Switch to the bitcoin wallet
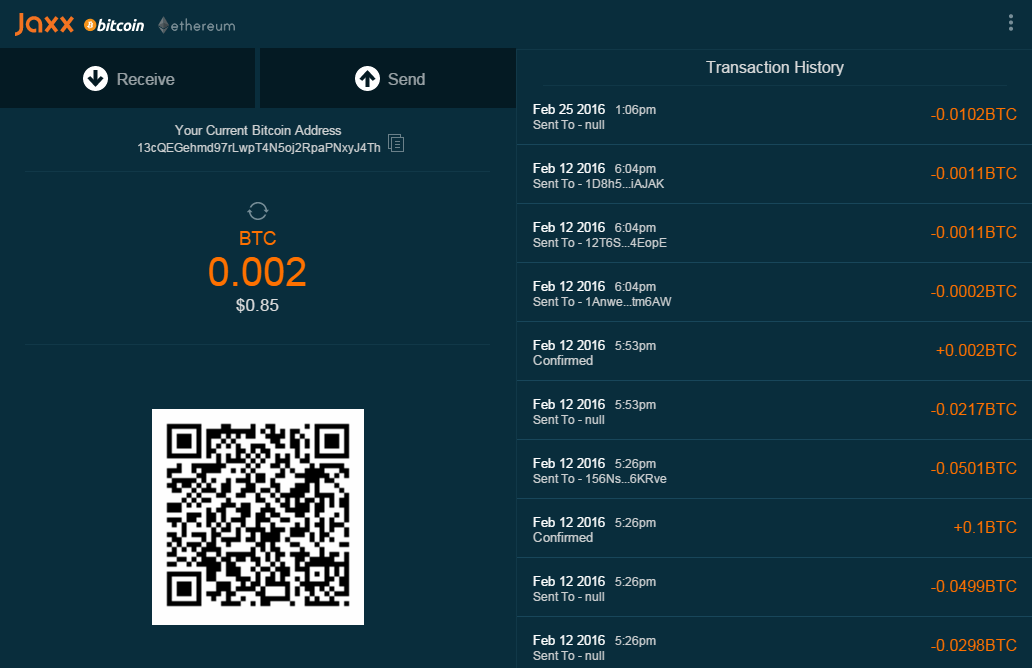The height and width of the screenshot is (668, 1032). [114, 25]
